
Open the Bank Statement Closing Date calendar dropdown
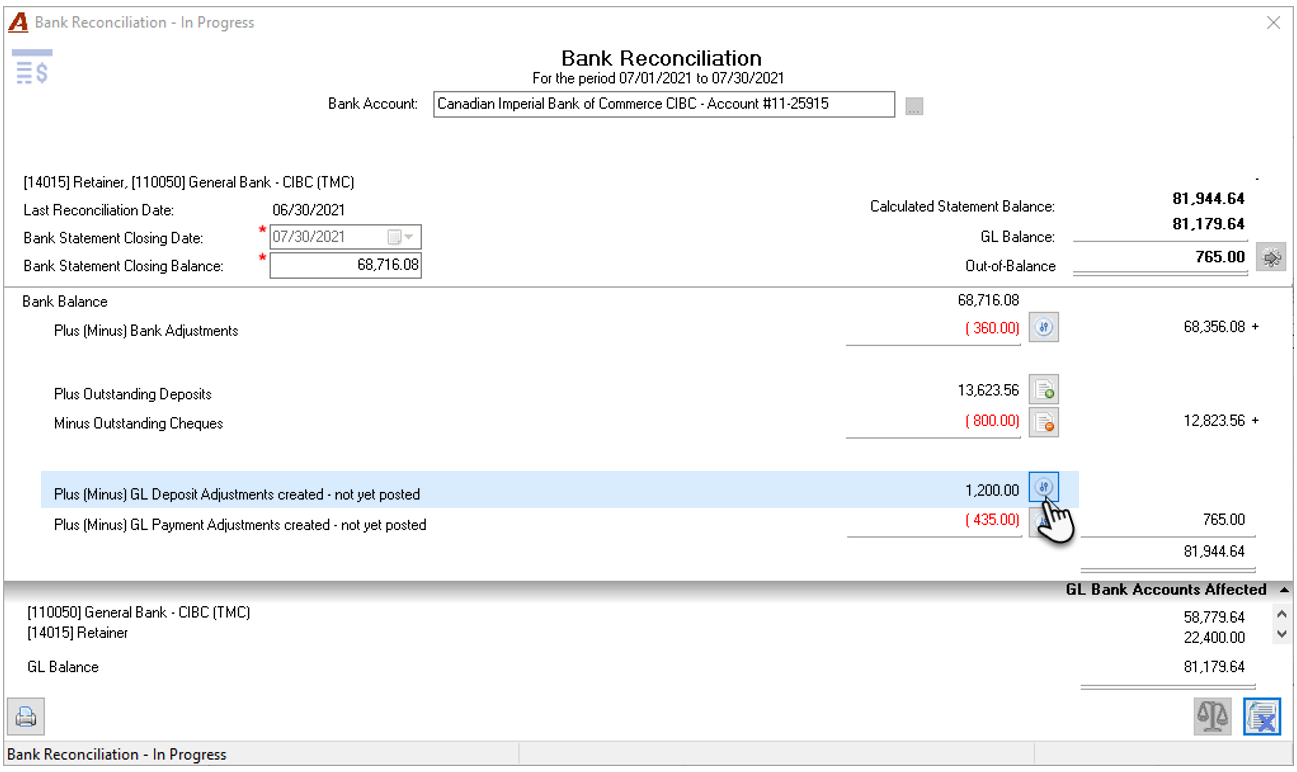(x=401, y=237)
